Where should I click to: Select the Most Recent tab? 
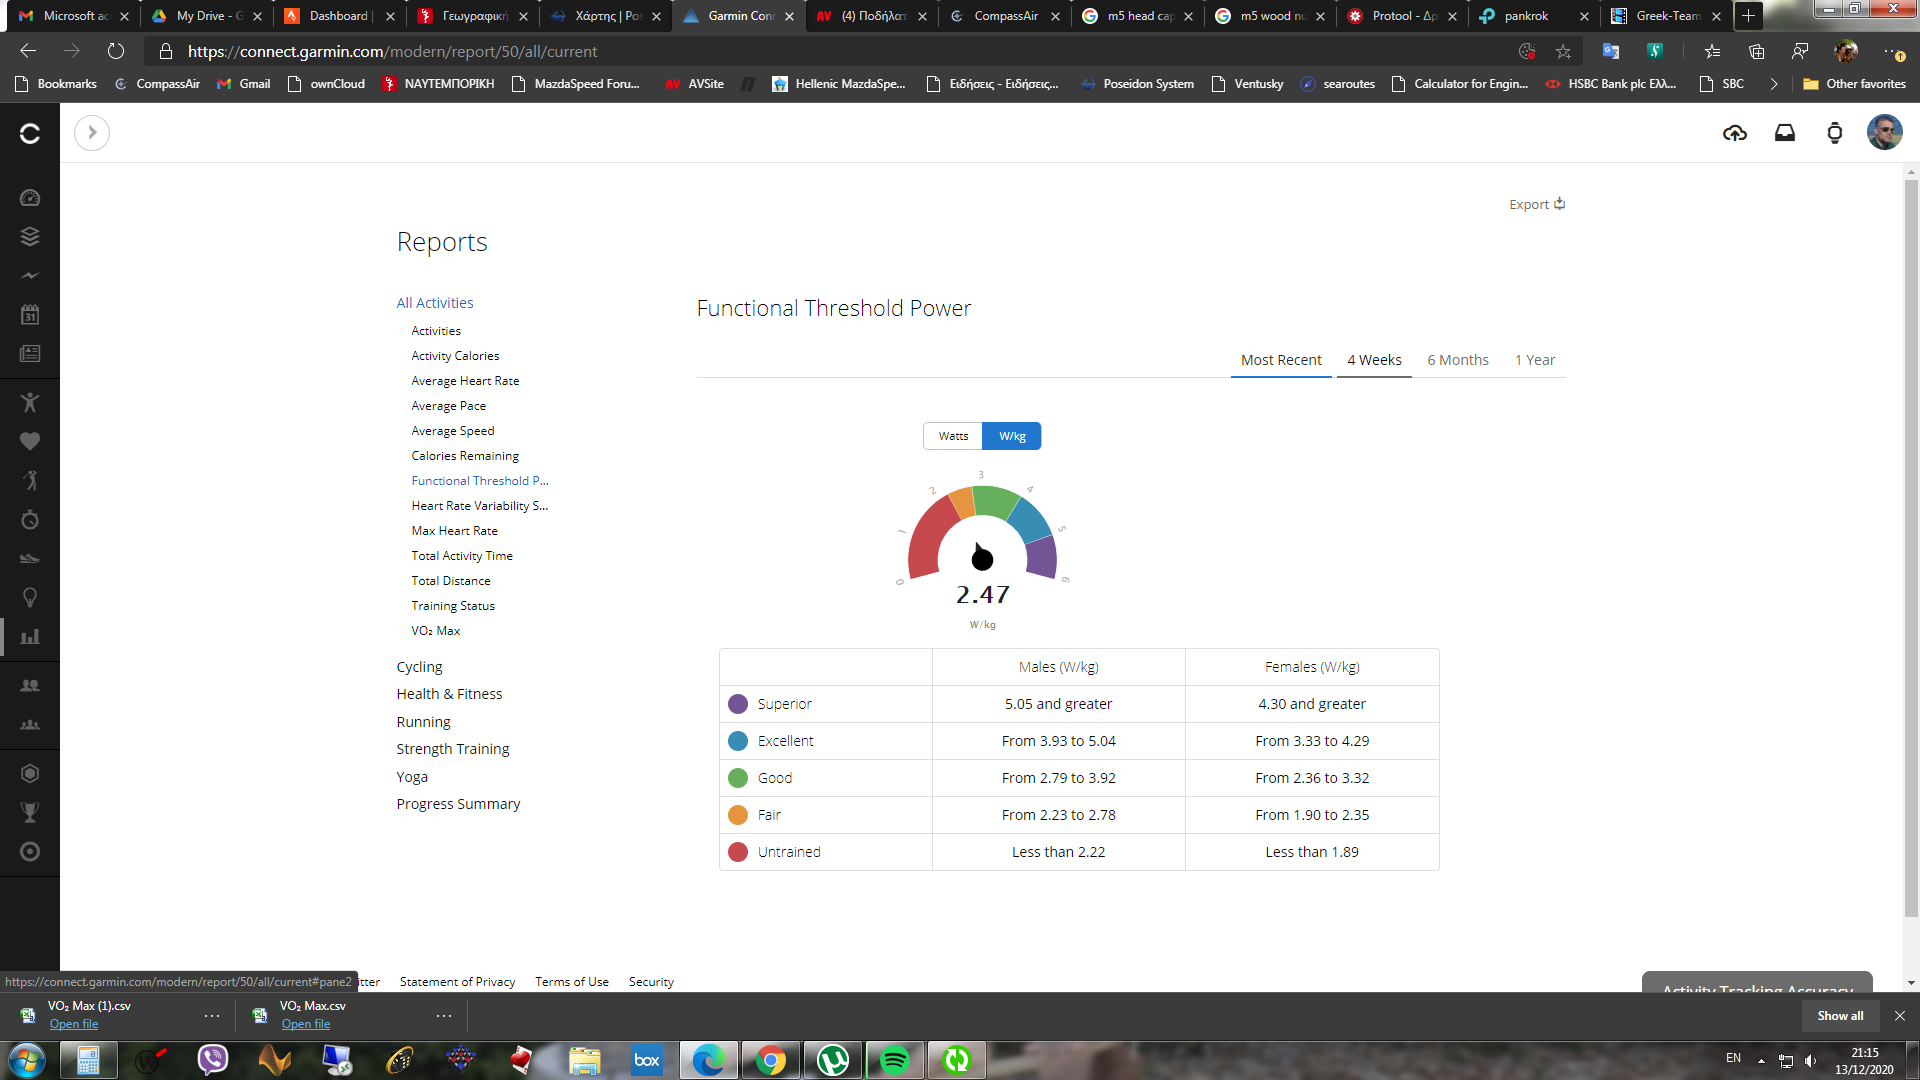pos(1281,360)
